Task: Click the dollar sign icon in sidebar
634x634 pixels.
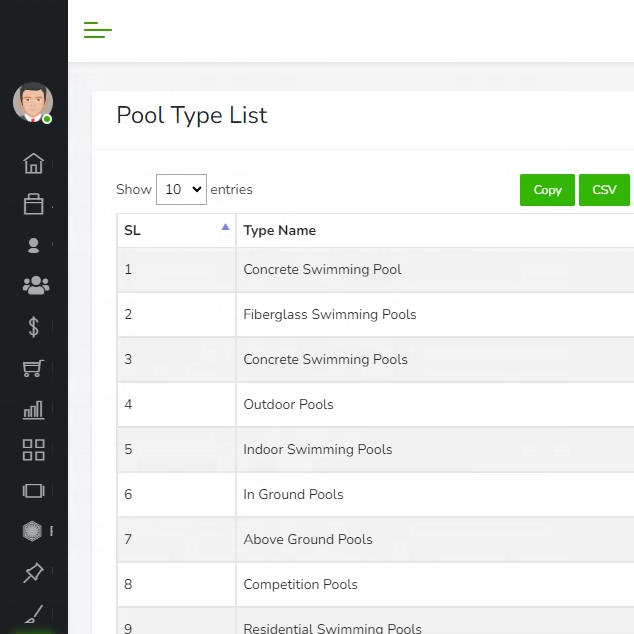Action: click(34, 327)
